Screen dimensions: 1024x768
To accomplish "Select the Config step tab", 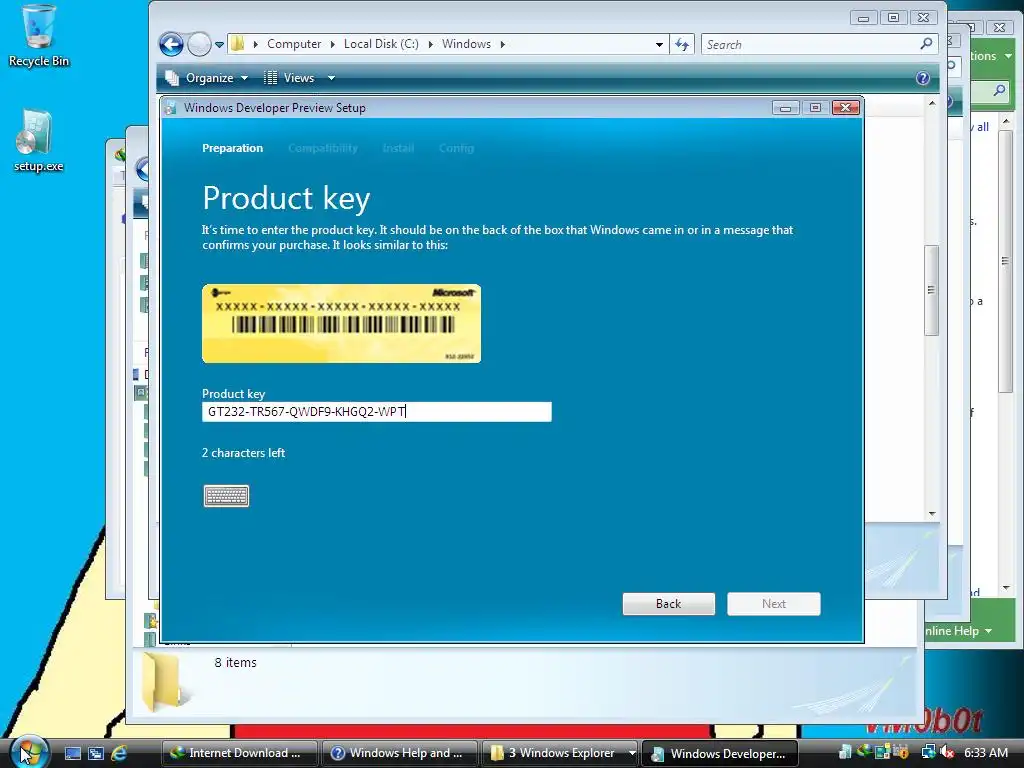I will pyautogui.click(x=456, y=148).
